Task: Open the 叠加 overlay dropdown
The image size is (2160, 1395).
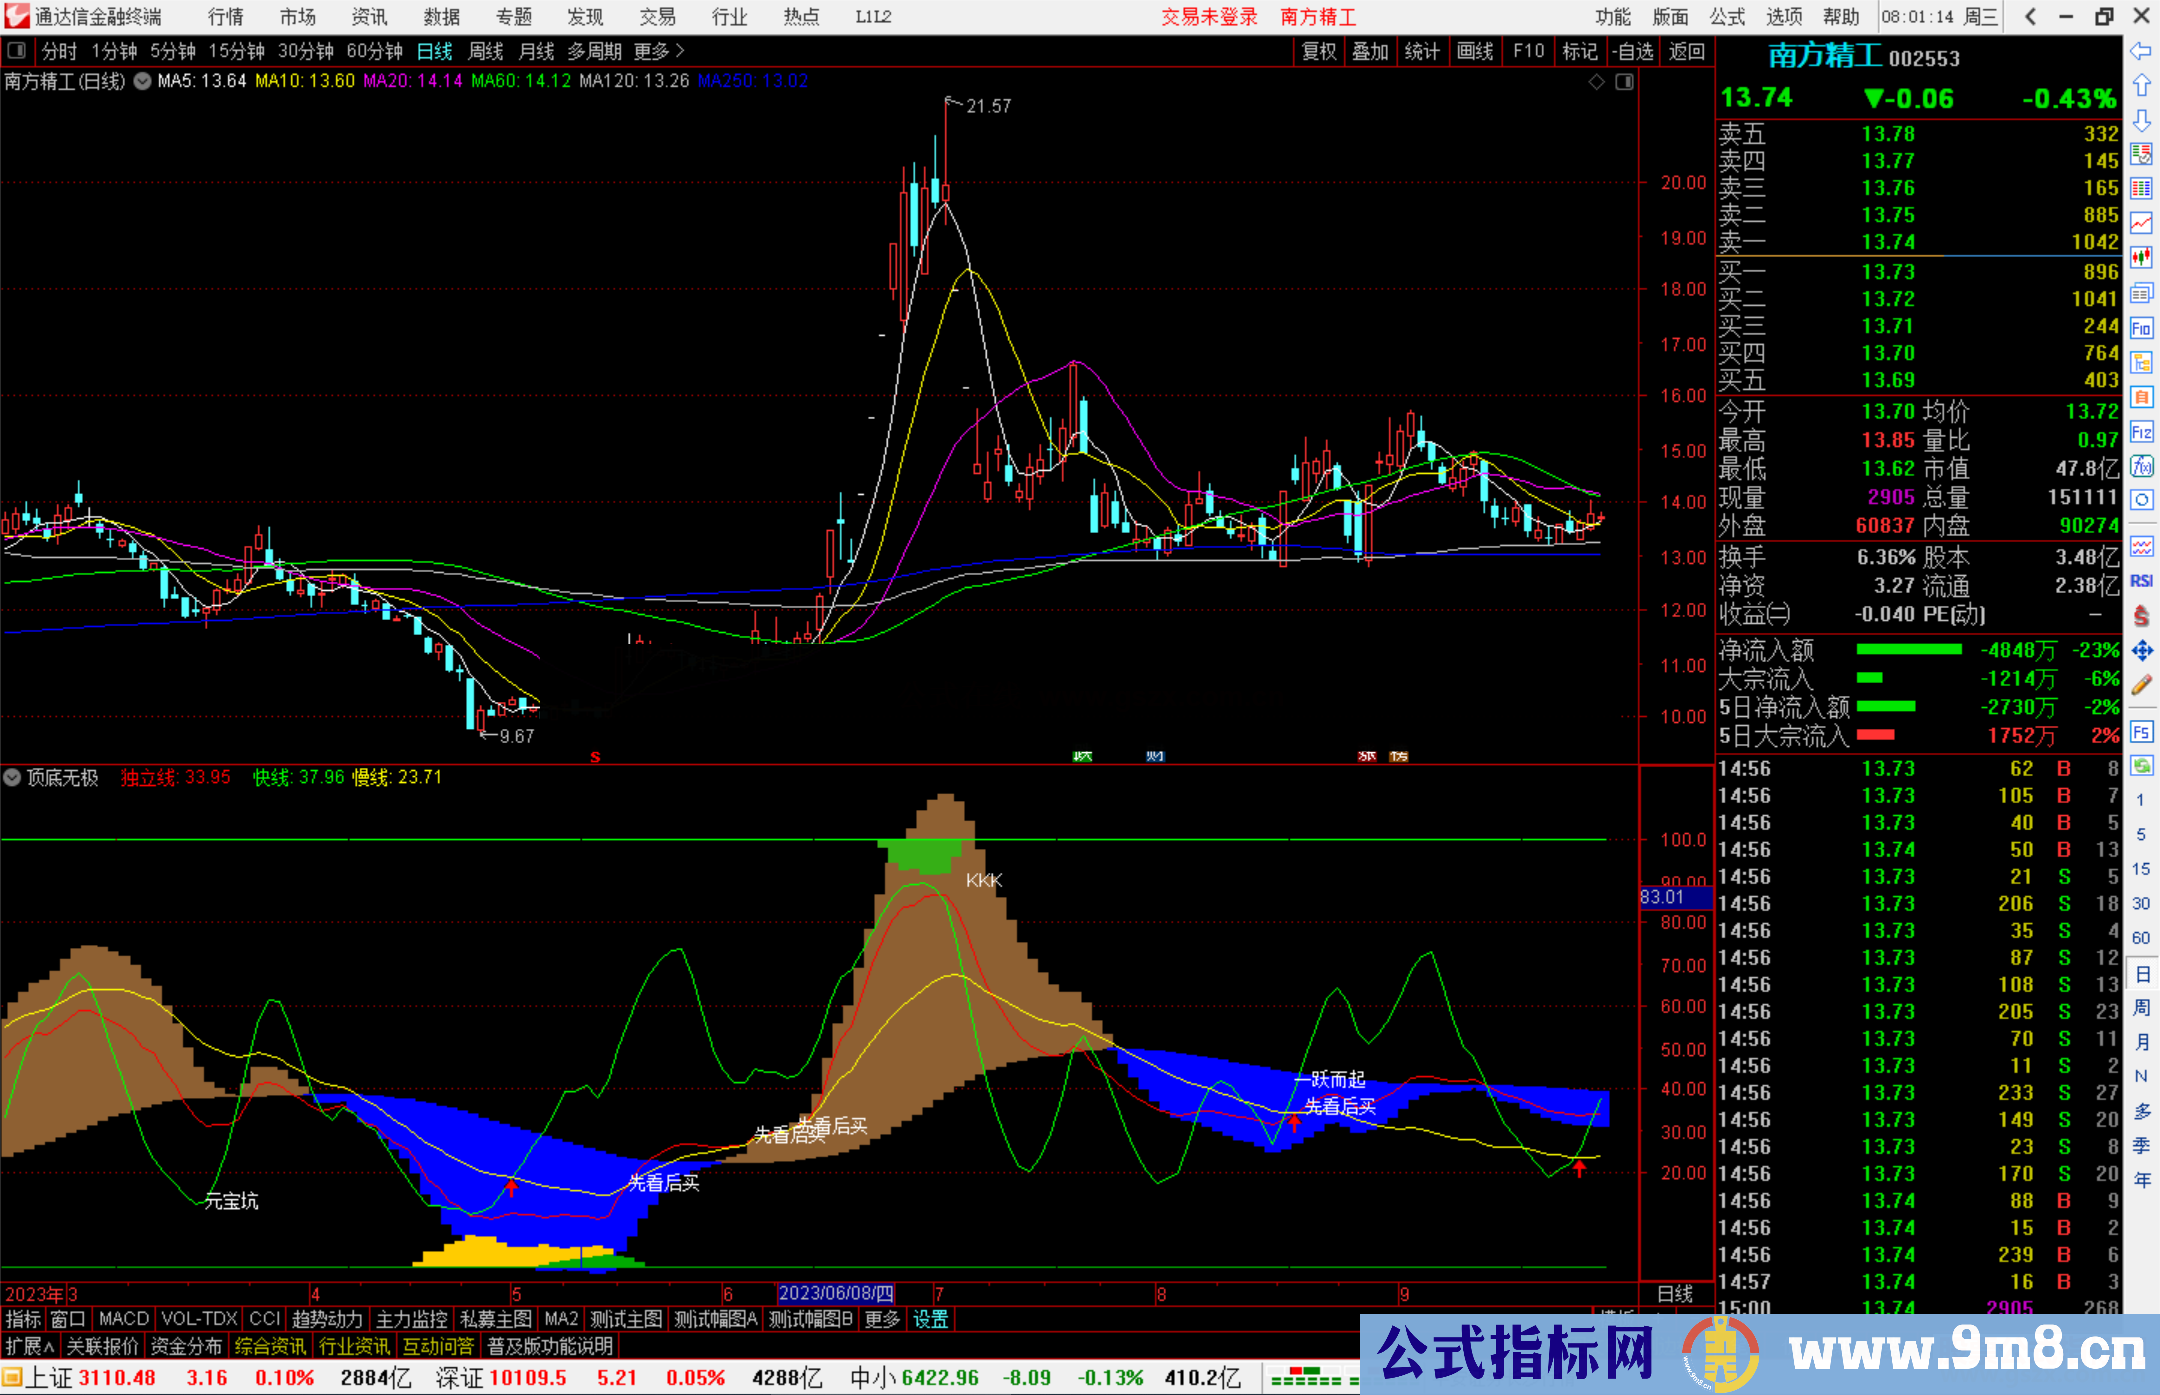Action: point(1370,51)
